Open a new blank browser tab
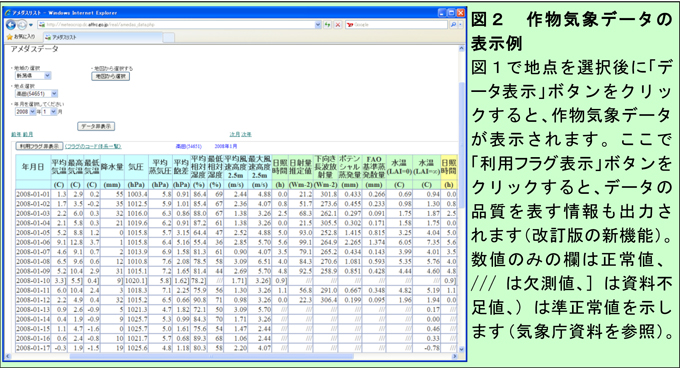The image size is (680, 368). pos(169,38)
